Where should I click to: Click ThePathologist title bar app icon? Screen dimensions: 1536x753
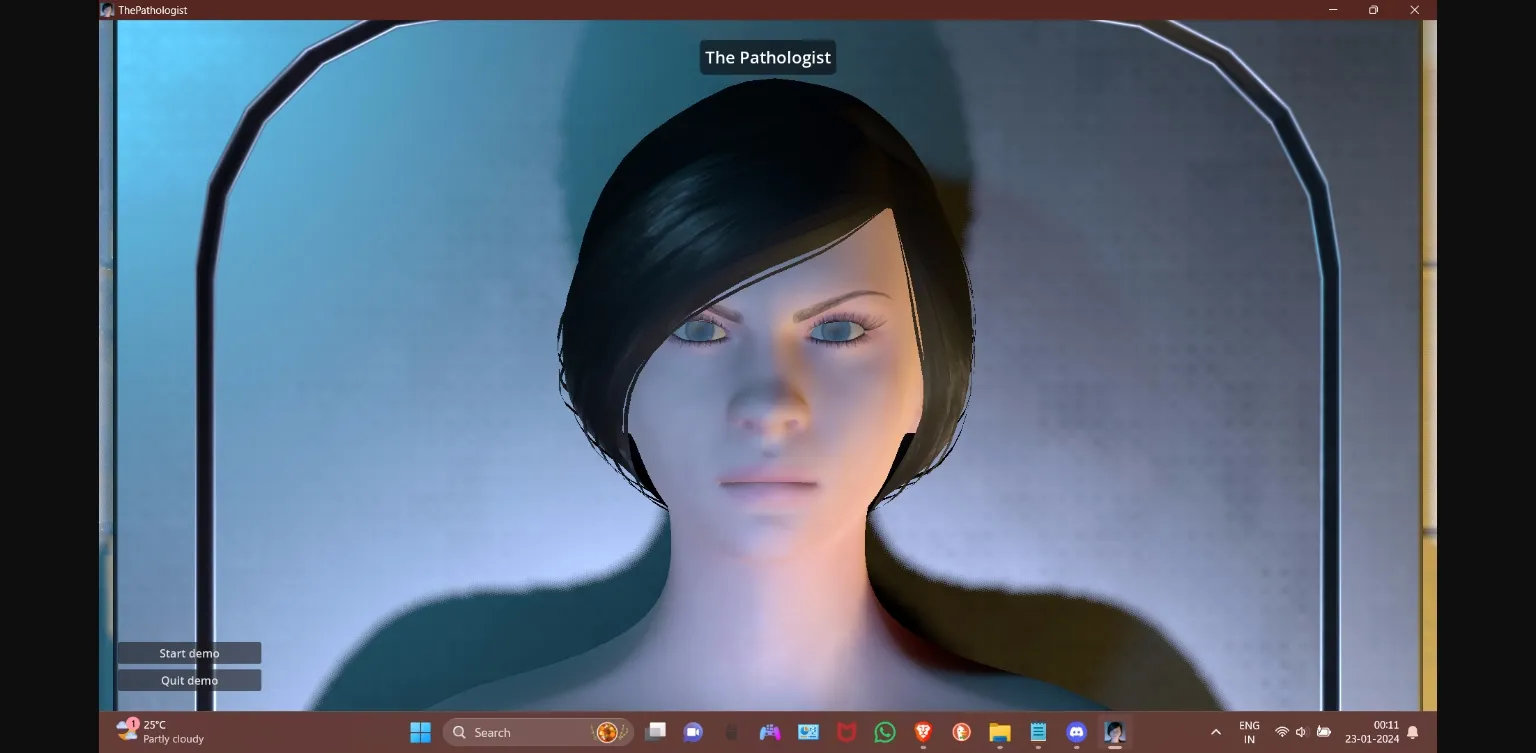pos(105,9)
